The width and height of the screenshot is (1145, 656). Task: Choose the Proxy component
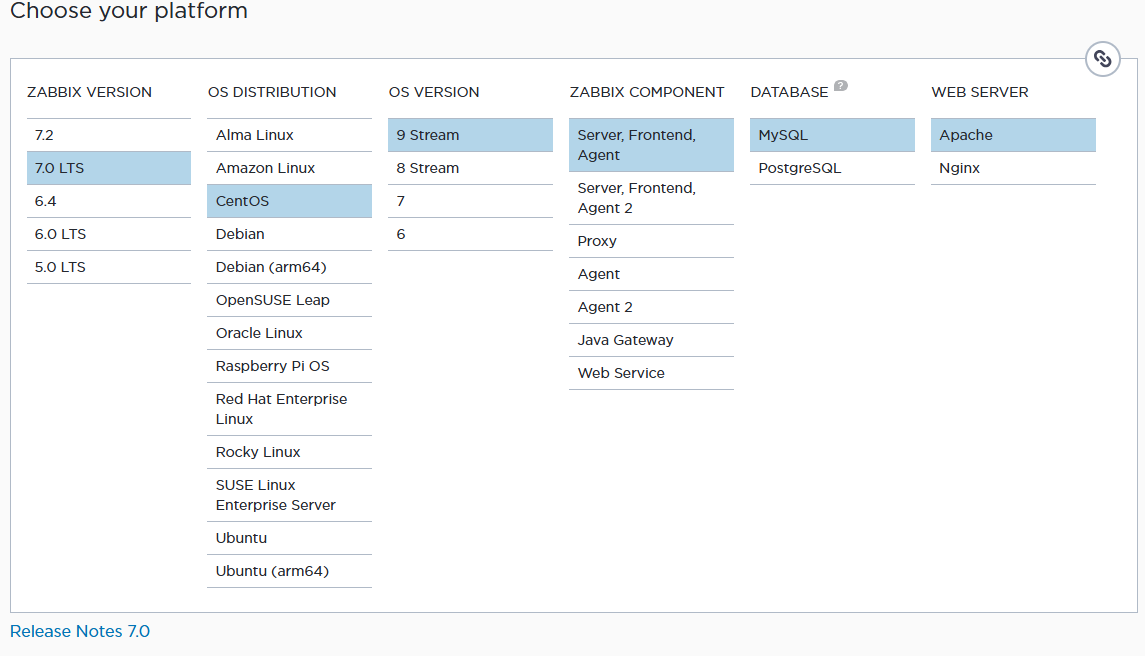(x=651, y=241)
